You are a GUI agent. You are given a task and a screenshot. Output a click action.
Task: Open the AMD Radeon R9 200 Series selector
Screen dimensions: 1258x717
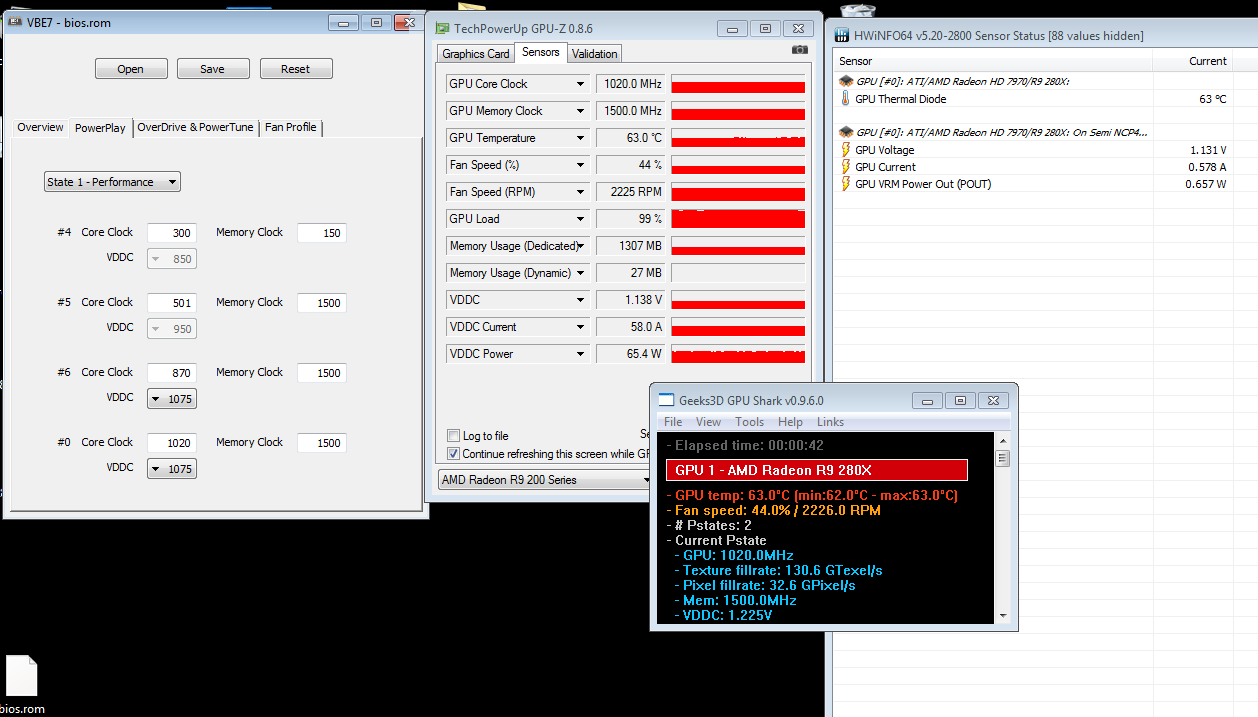(x=545, y=480)
